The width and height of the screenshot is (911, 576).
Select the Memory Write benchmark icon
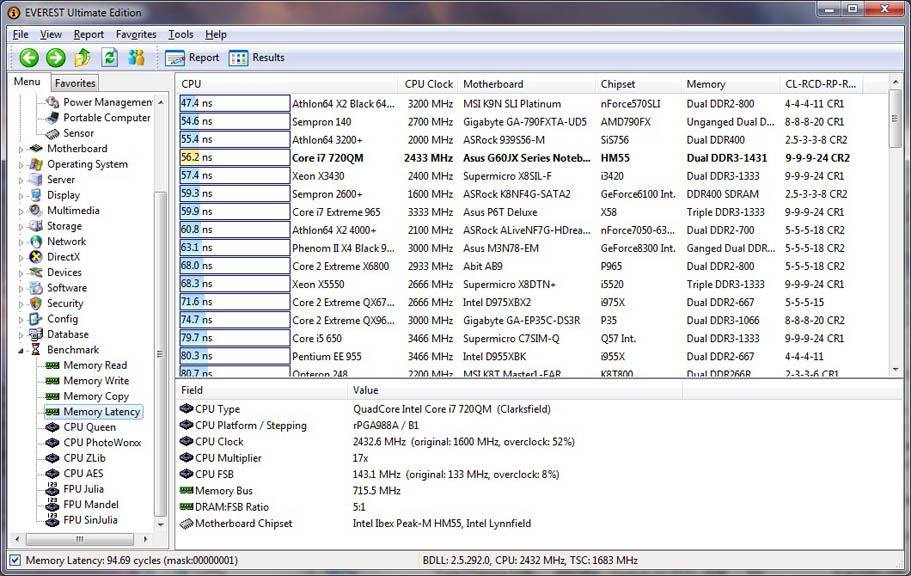(x=52, y=381)
